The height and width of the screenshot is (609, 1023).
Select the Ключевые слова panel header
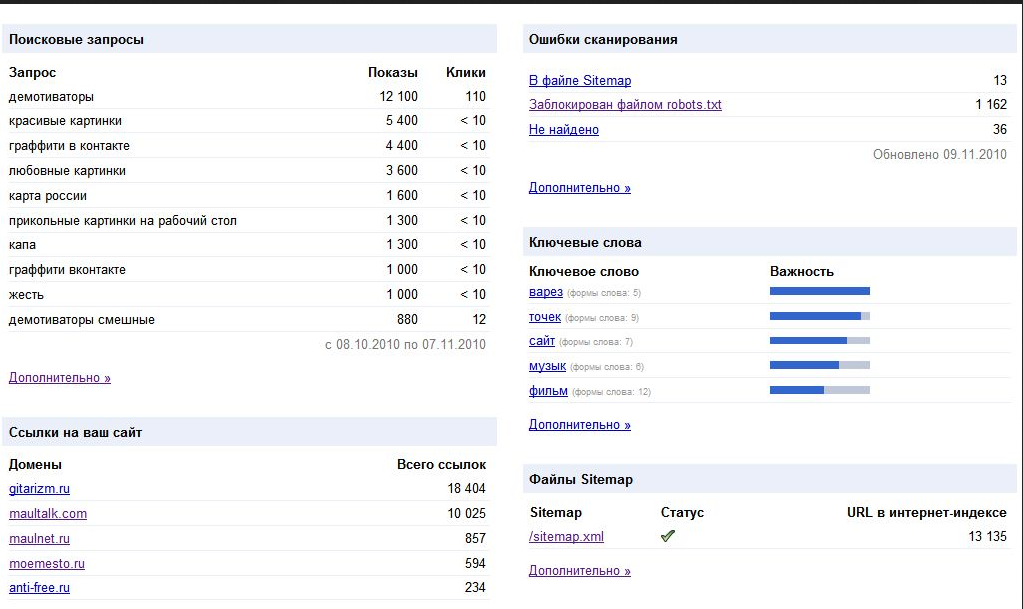pos(580,241)
